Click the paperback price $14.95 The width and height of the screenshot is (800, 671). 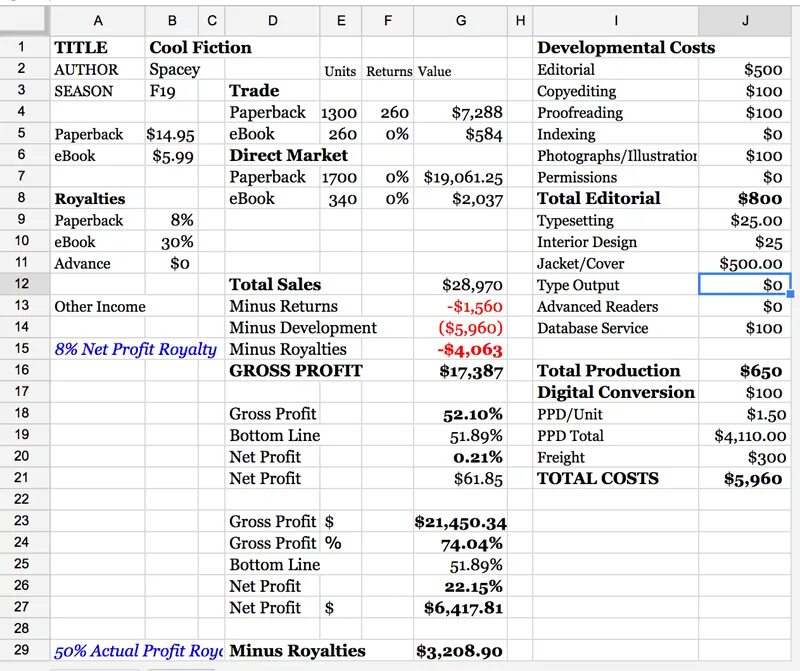click(x=172, y=134)
